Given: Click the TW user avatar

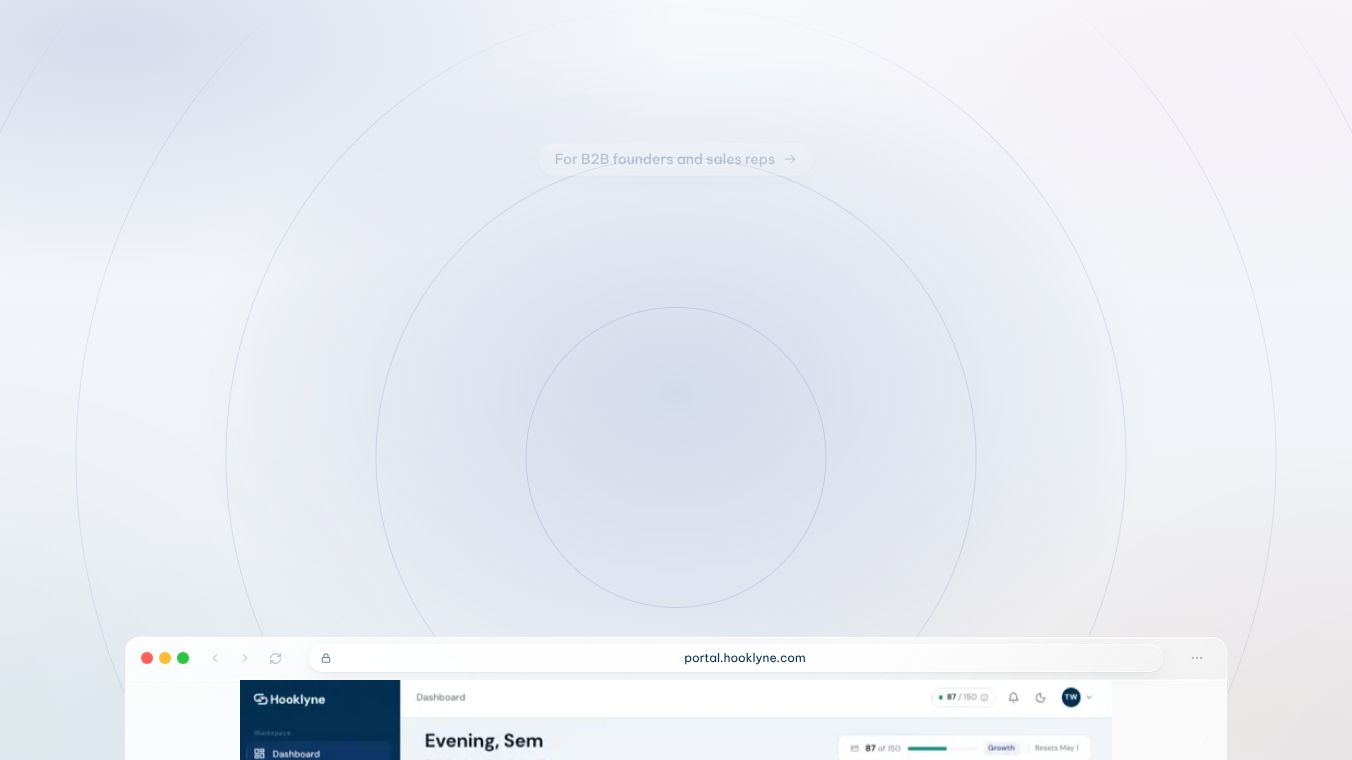Looking at the screenshot, I should 1071,697.
